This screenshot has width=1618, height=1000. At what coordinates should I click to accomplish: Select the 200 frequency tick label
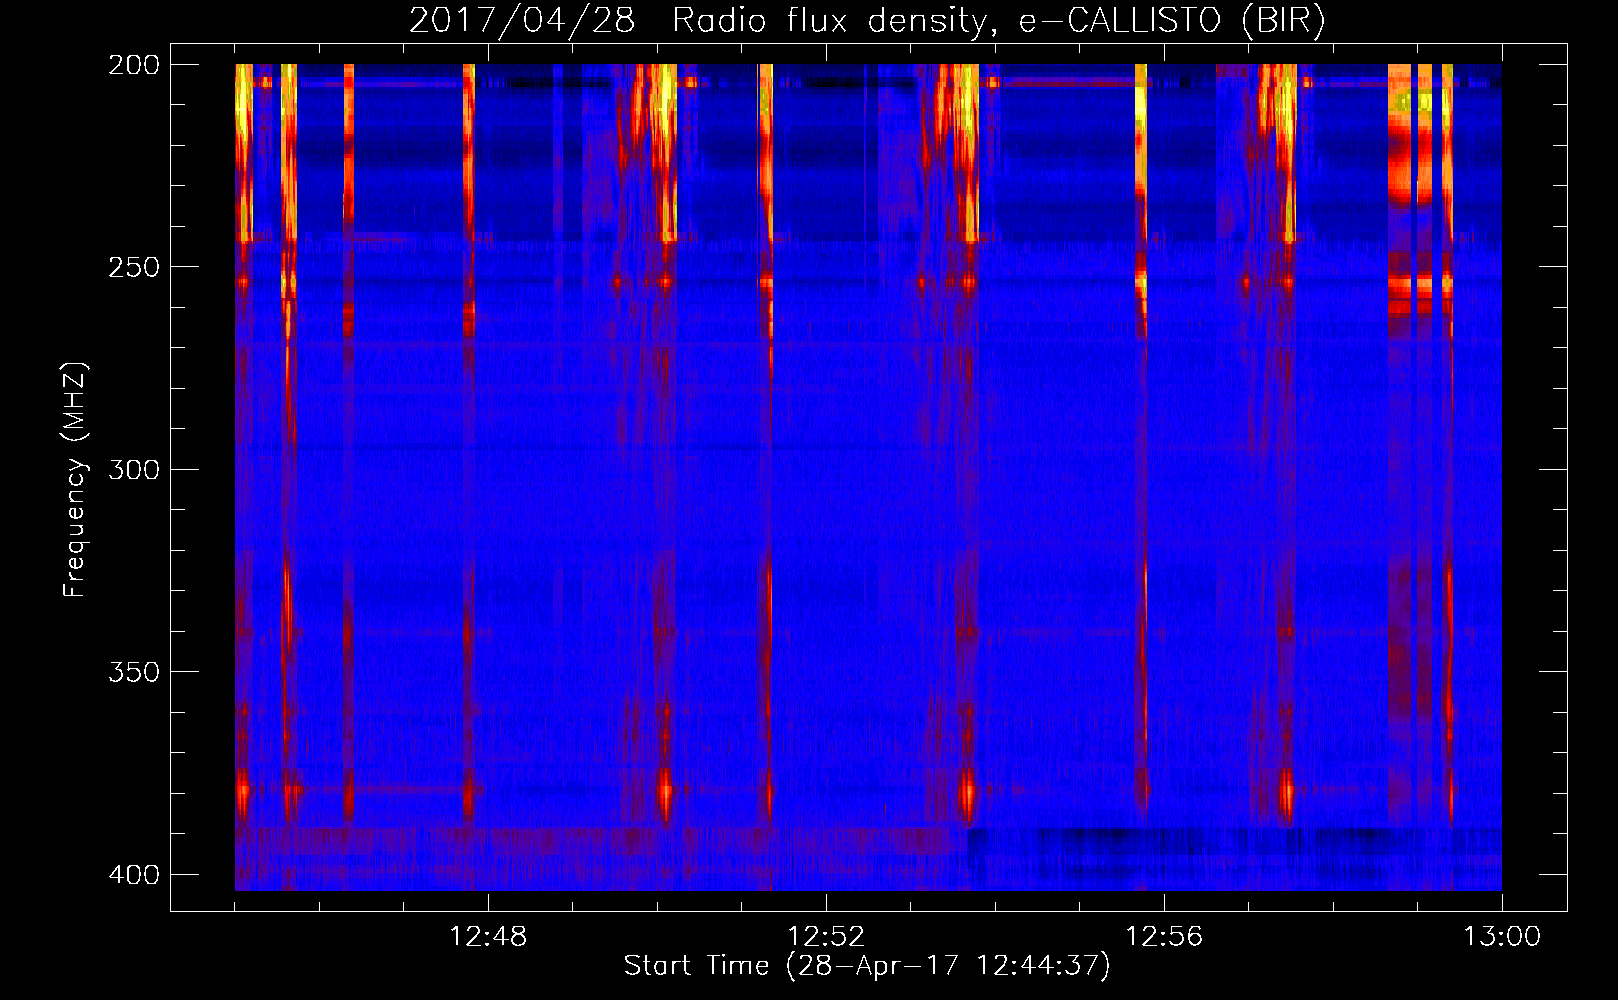(134, 65)
